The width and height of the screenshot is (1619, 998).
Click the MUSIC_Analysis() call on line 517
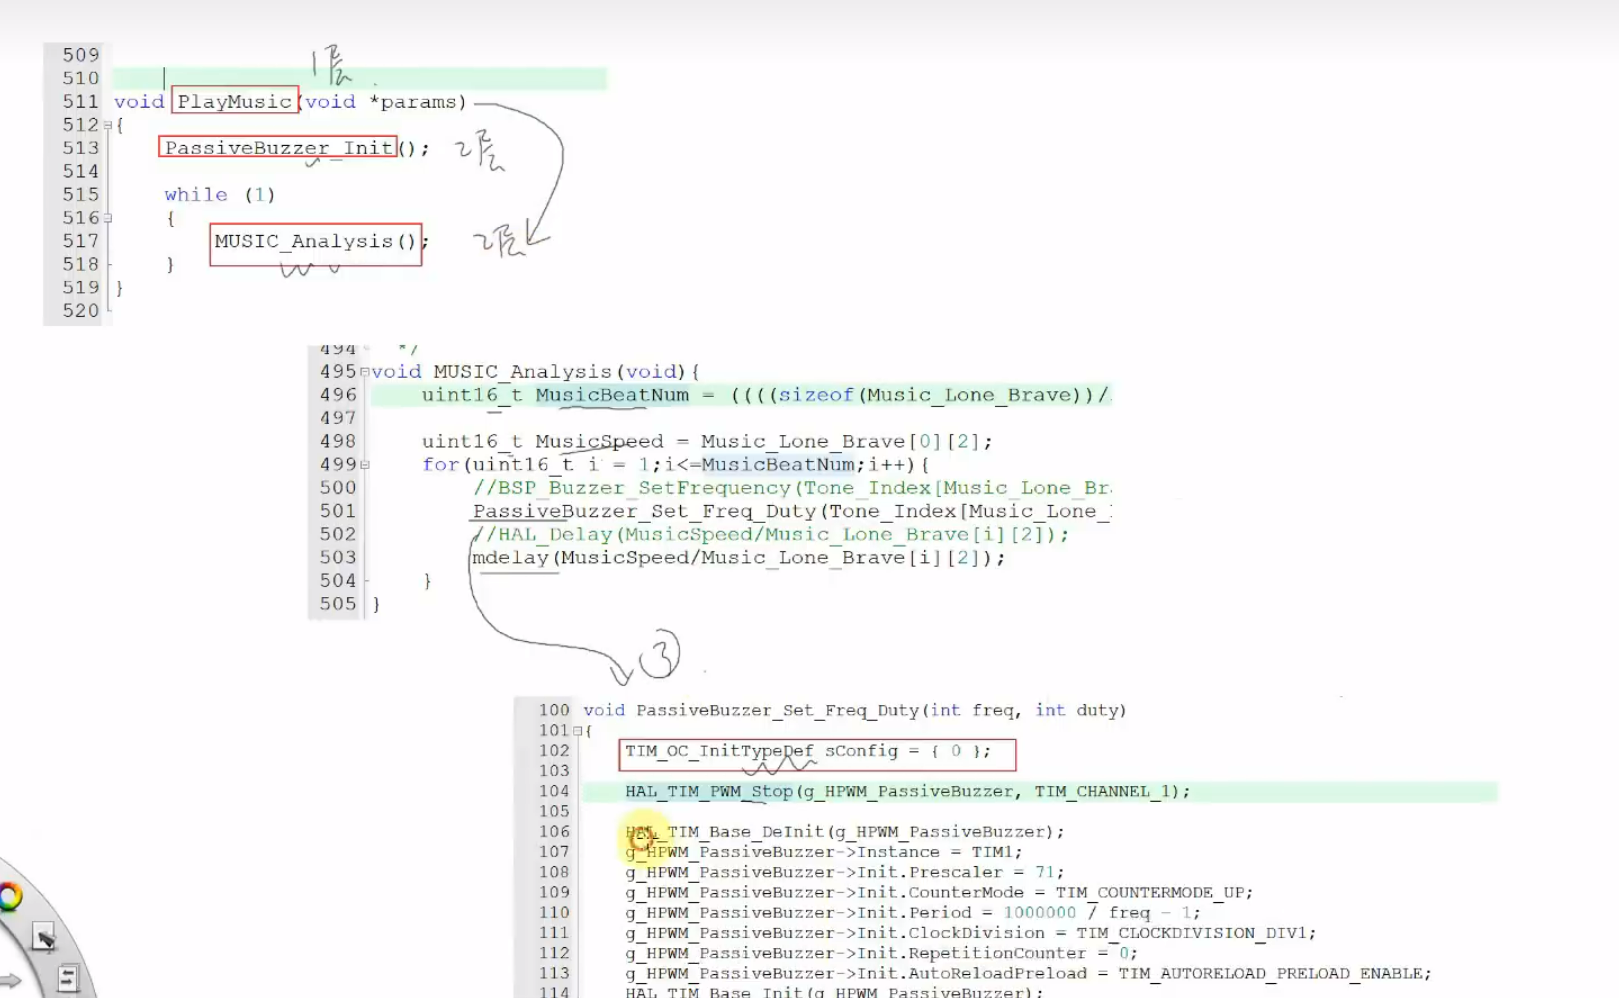point(315,241)
